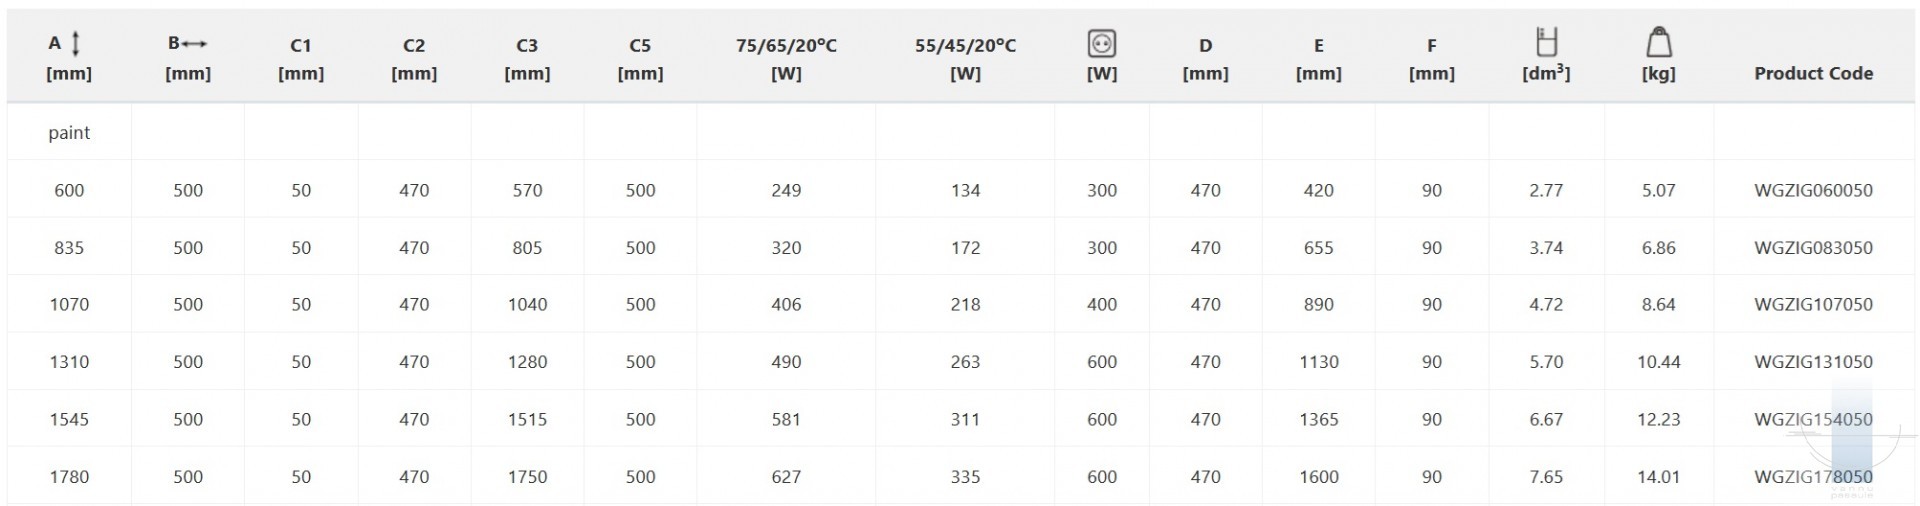Open product code WGZIG107050
The height and width of the screenshot is (506, 1920).
coord(1813,304)
